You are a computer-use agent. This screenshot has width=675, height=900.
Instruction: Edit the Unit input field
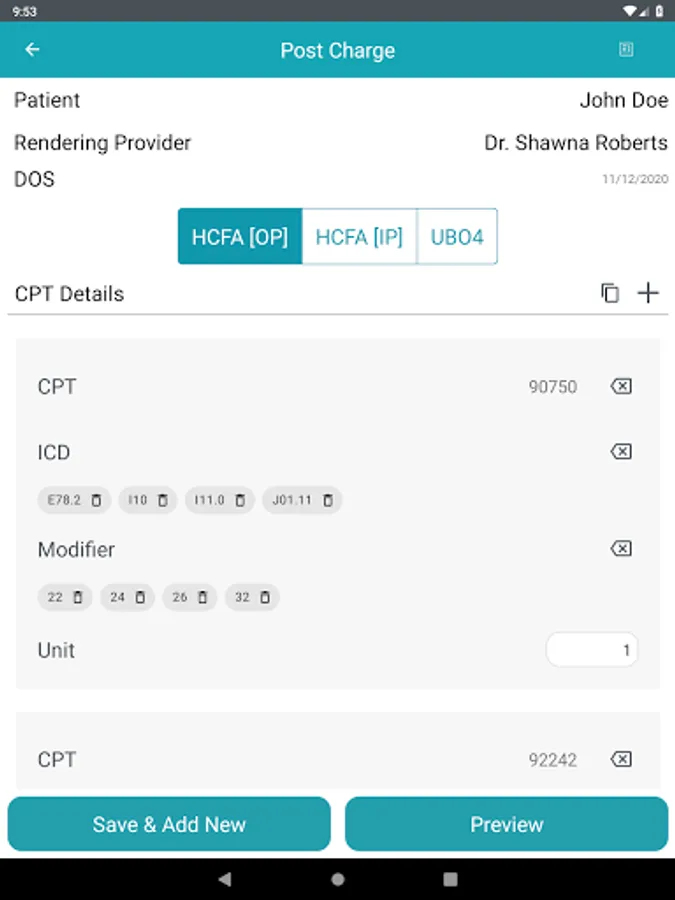[592, 651]
